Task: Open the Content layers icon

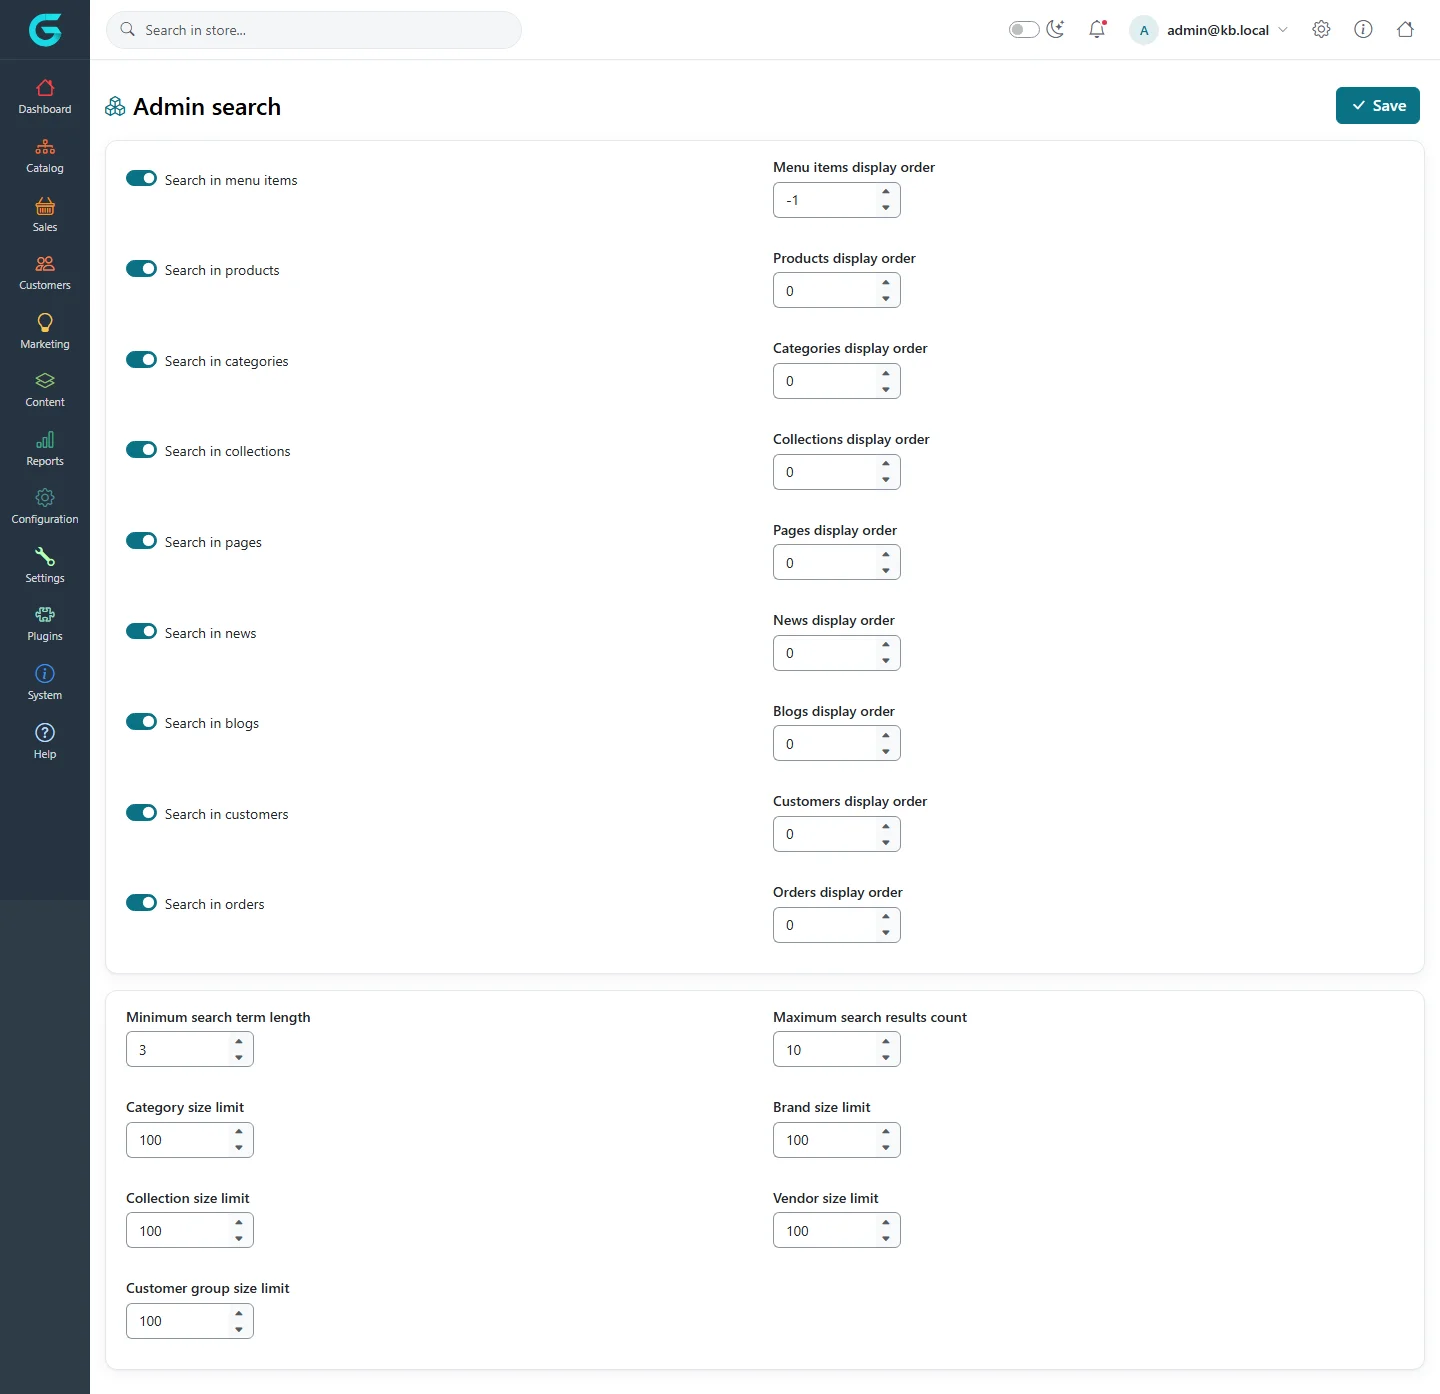Action: coord(45,381)
